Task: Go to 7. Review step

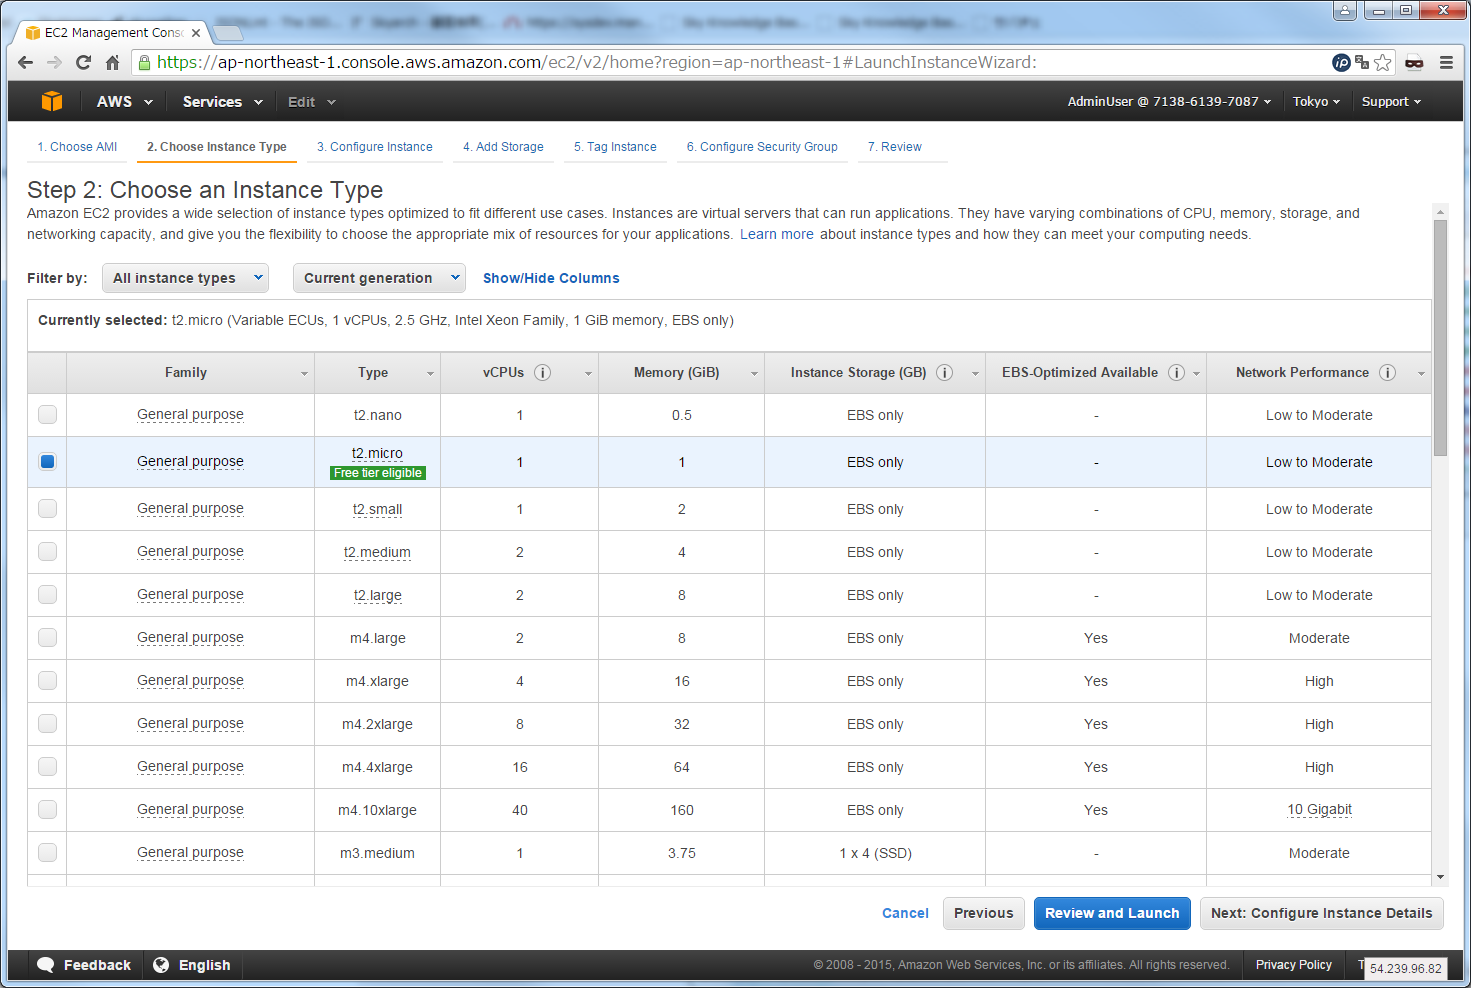Action: point(895,147)
